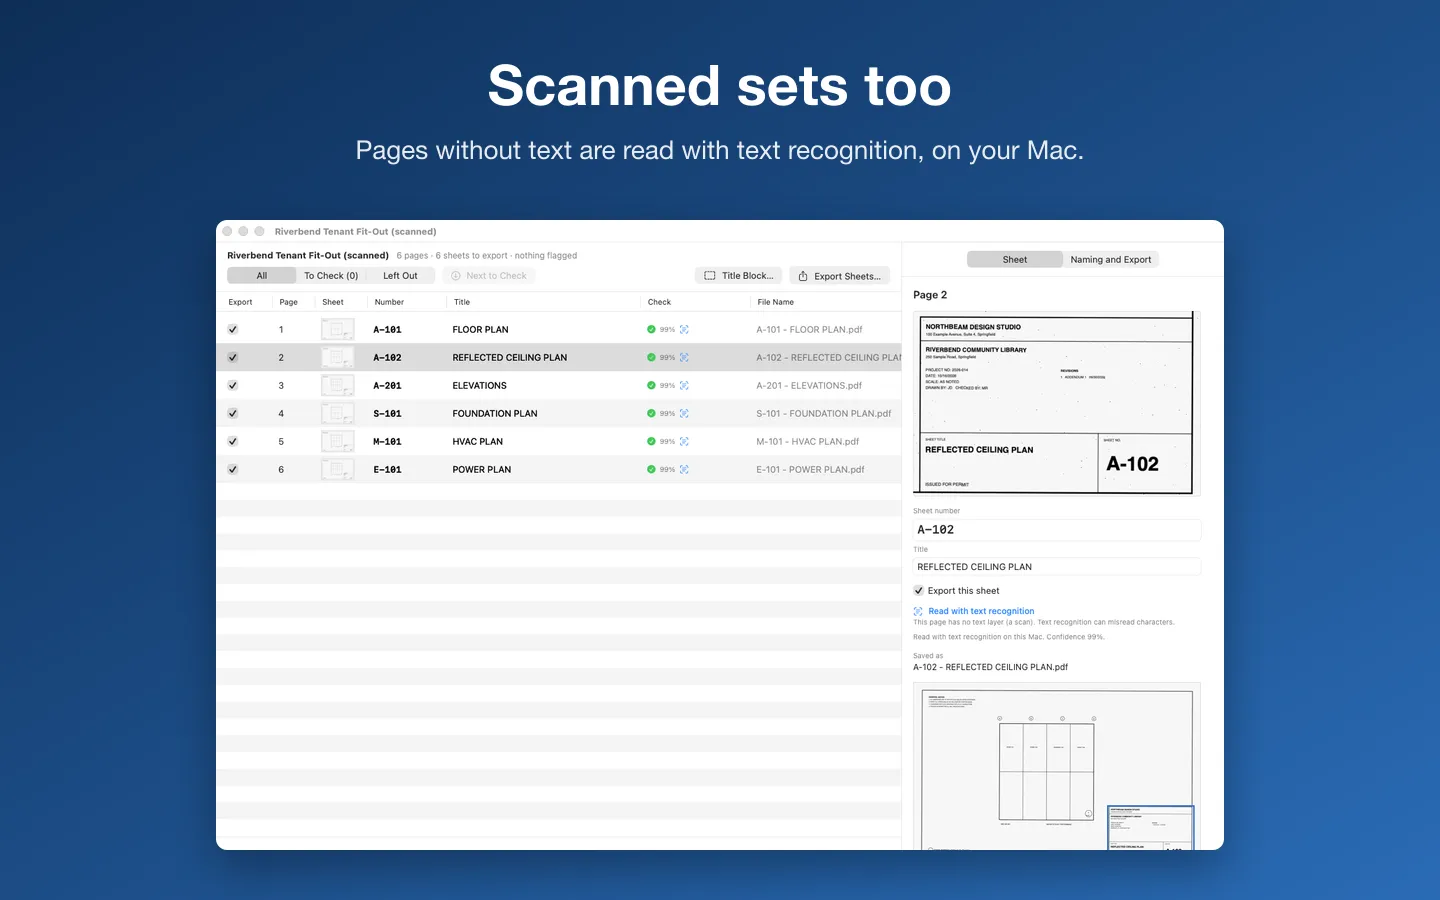The image size is (1440, 900).
Task: Disable export for the ELEVATIONS sheet row
Action: pos(233,385)
